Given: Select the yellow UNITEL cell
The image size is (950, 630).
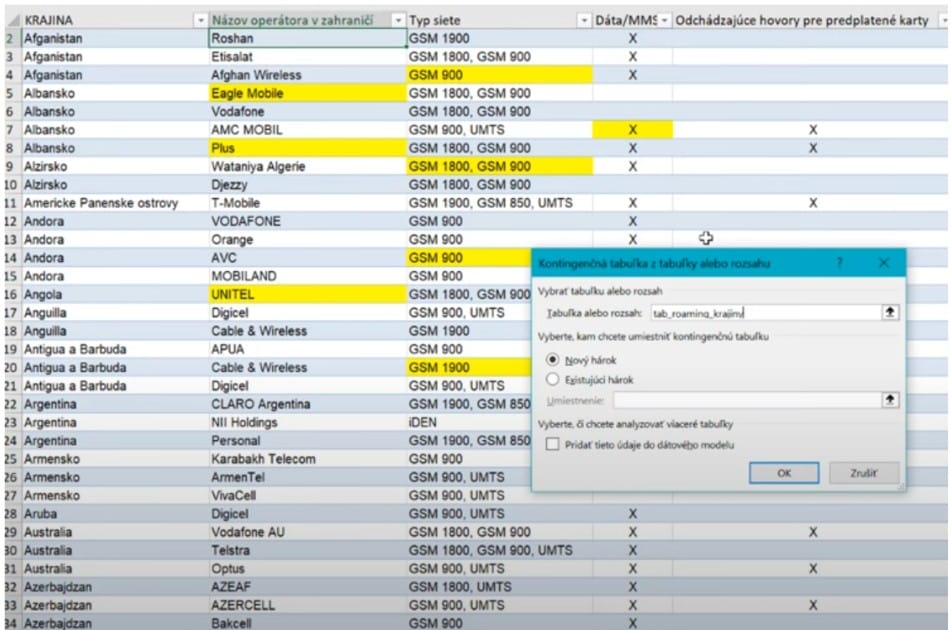Looking at the screenshot, I should (x=308, y=294).
